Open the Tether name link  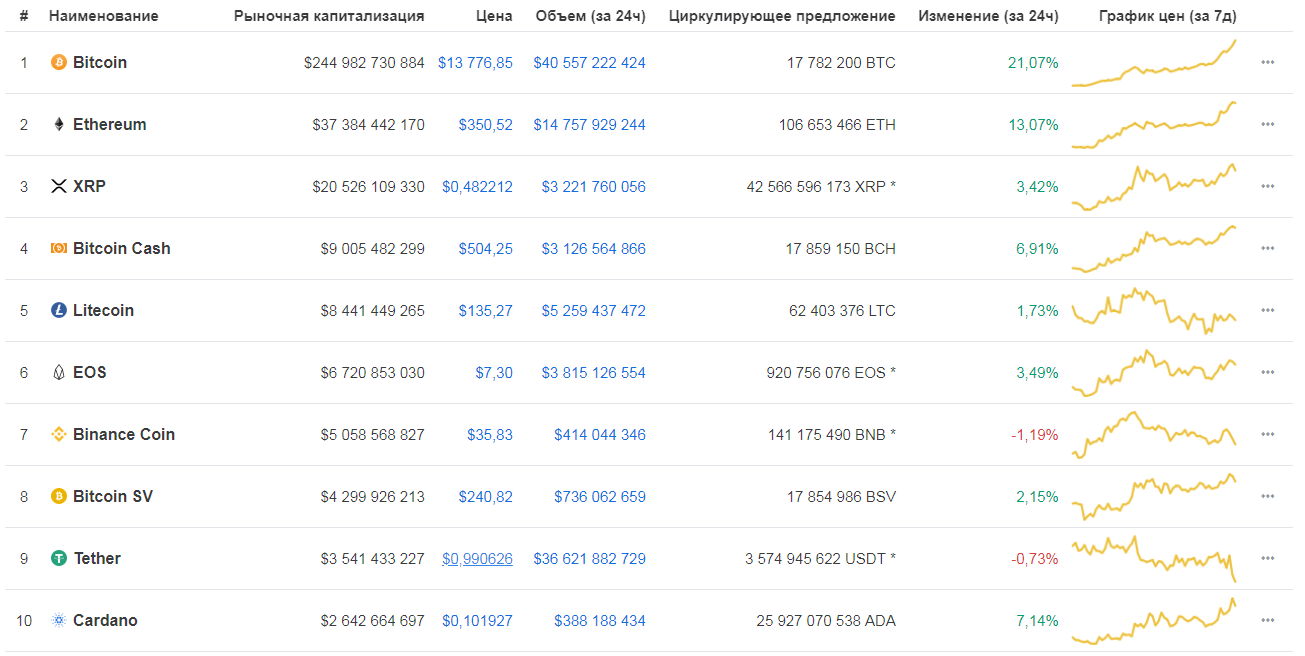tap(97, 558)
